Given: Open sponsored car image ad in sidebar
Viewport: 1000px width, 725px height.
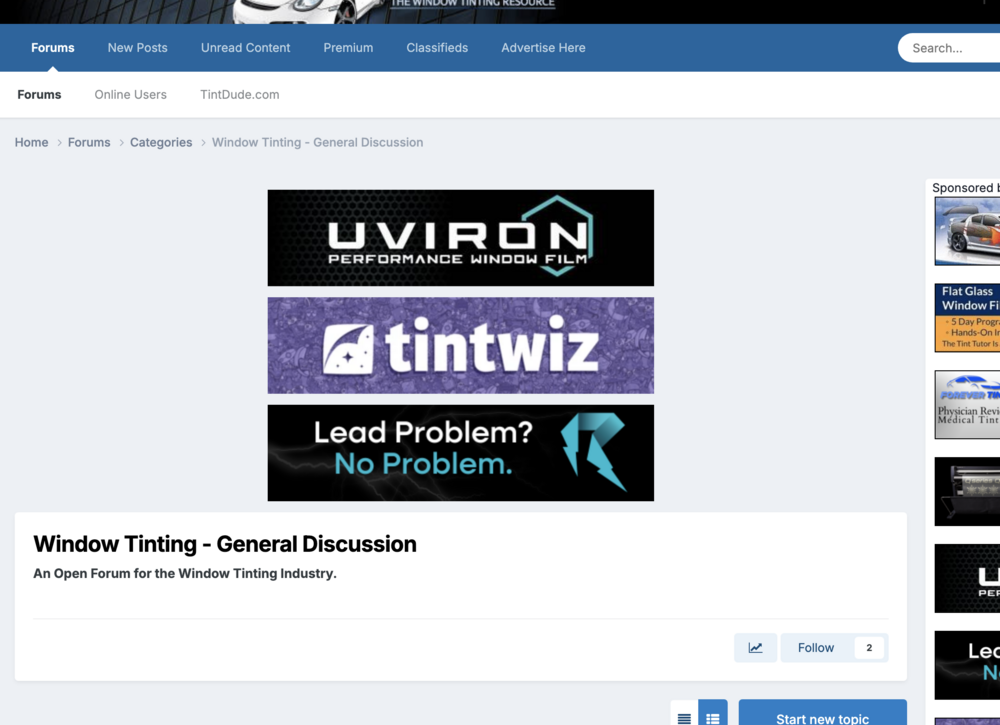Looking at the screenshot, I should (967, 231).
